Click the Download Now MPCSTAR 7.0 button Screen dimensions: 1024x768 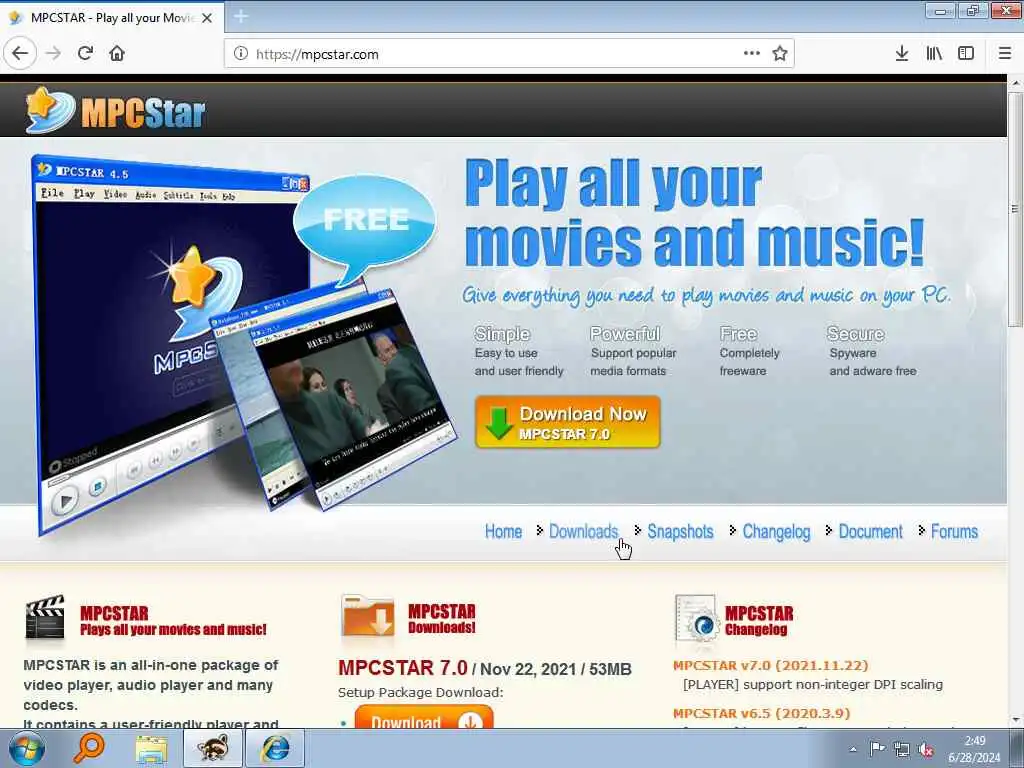(568, 422)
